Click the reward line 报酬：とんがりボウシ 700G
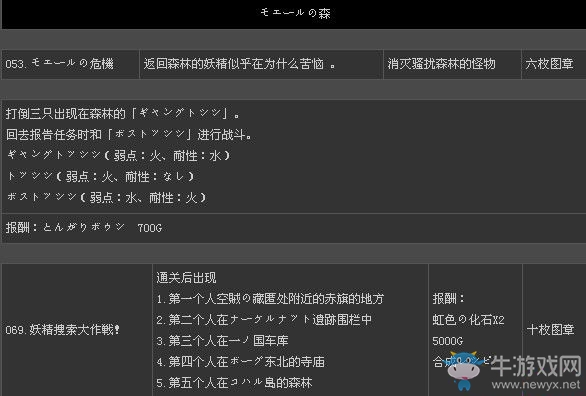 pyautogui.click(x=84, y=227)
